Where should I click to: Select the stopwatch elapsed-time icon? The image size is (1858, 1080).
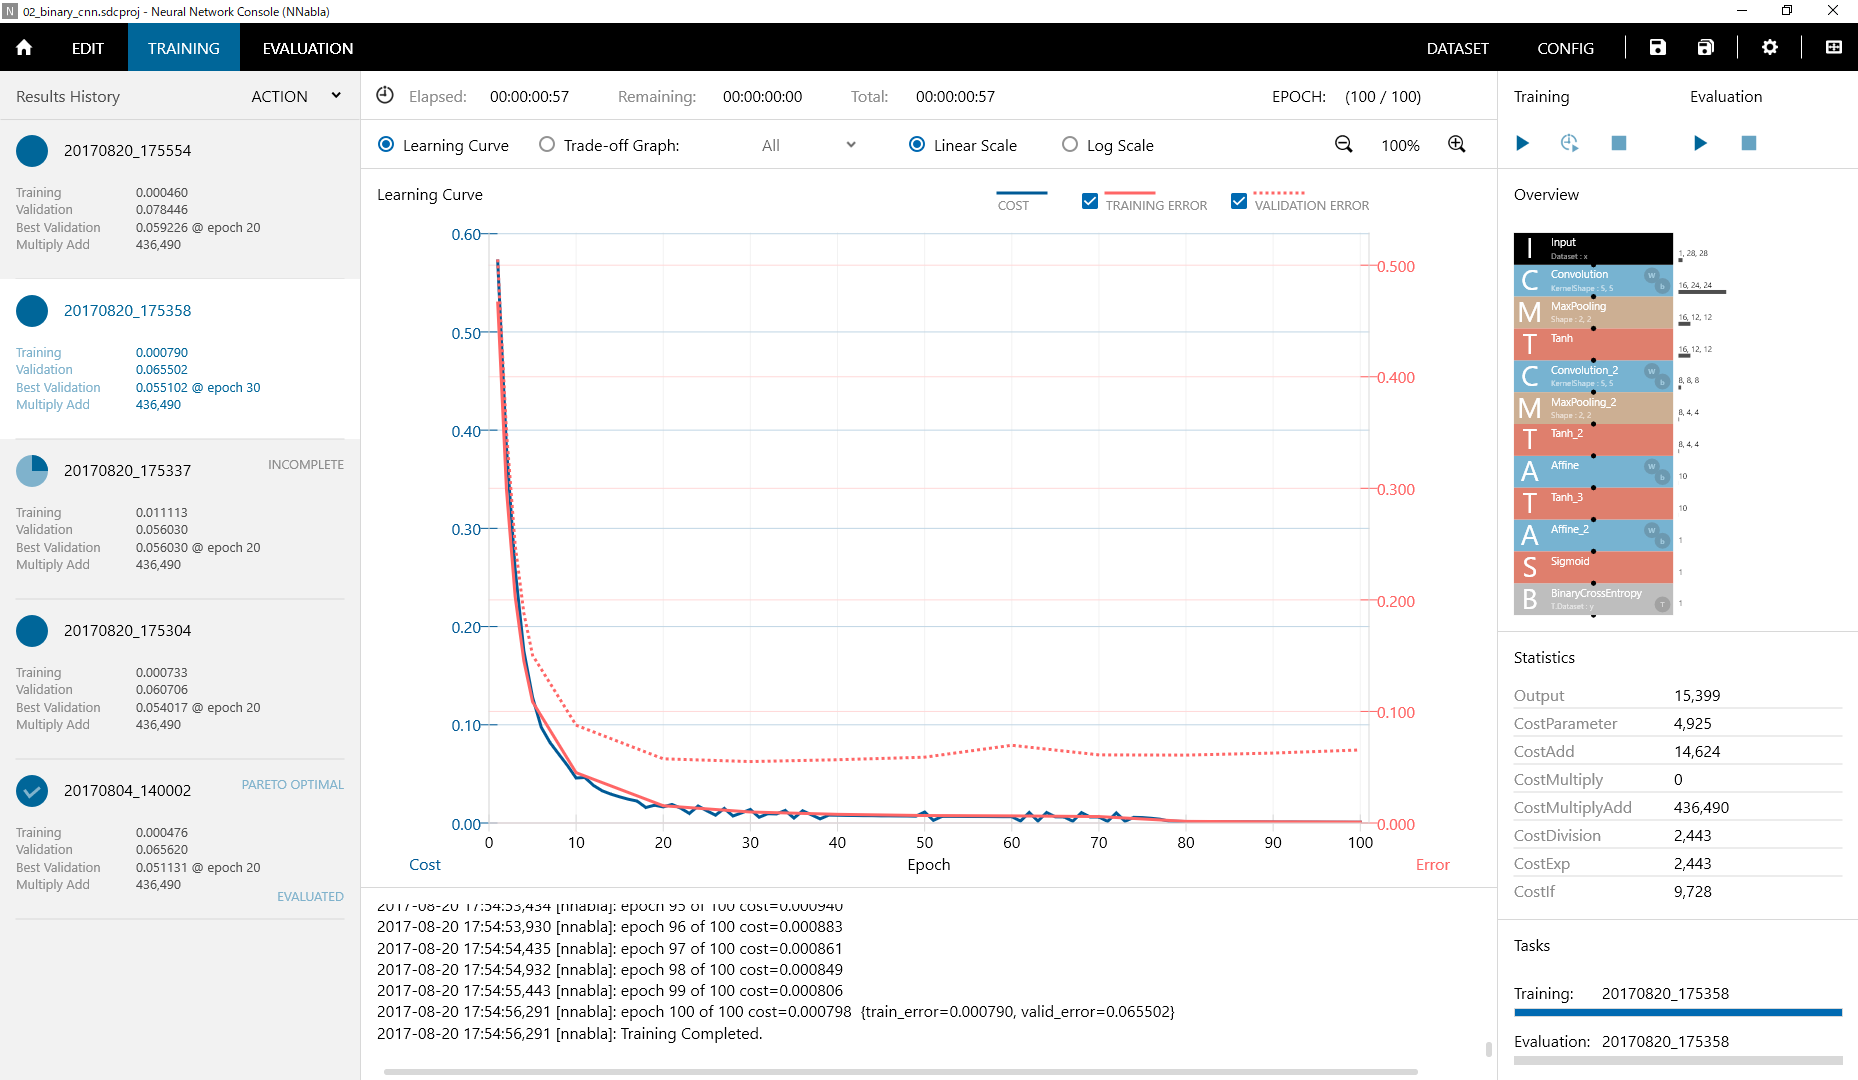[x=385, y=95]
